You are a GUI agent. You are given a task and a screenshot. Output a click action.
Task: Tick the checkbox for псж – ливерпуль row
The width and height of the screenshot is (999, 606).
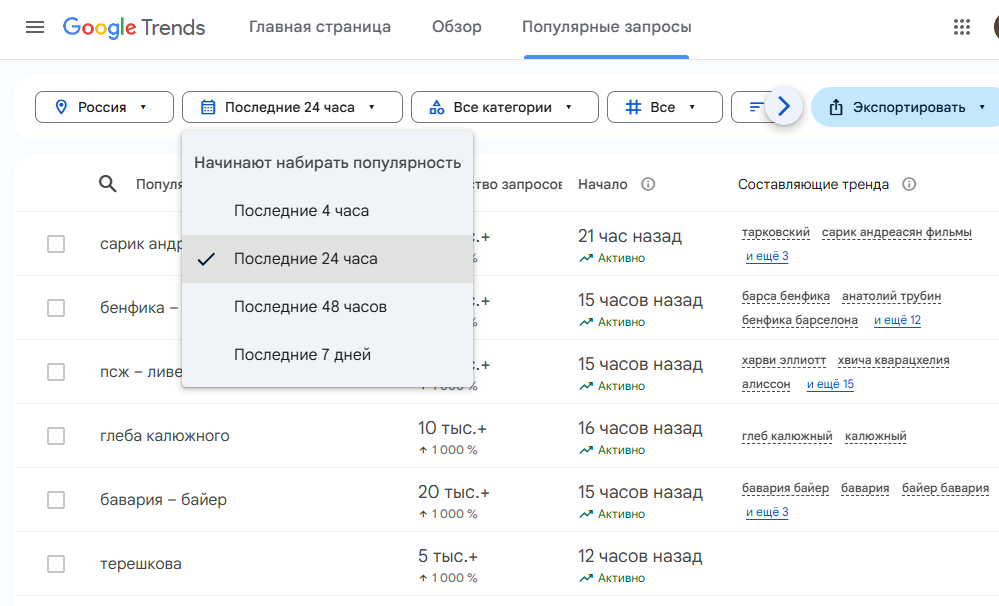coord(56,372)
